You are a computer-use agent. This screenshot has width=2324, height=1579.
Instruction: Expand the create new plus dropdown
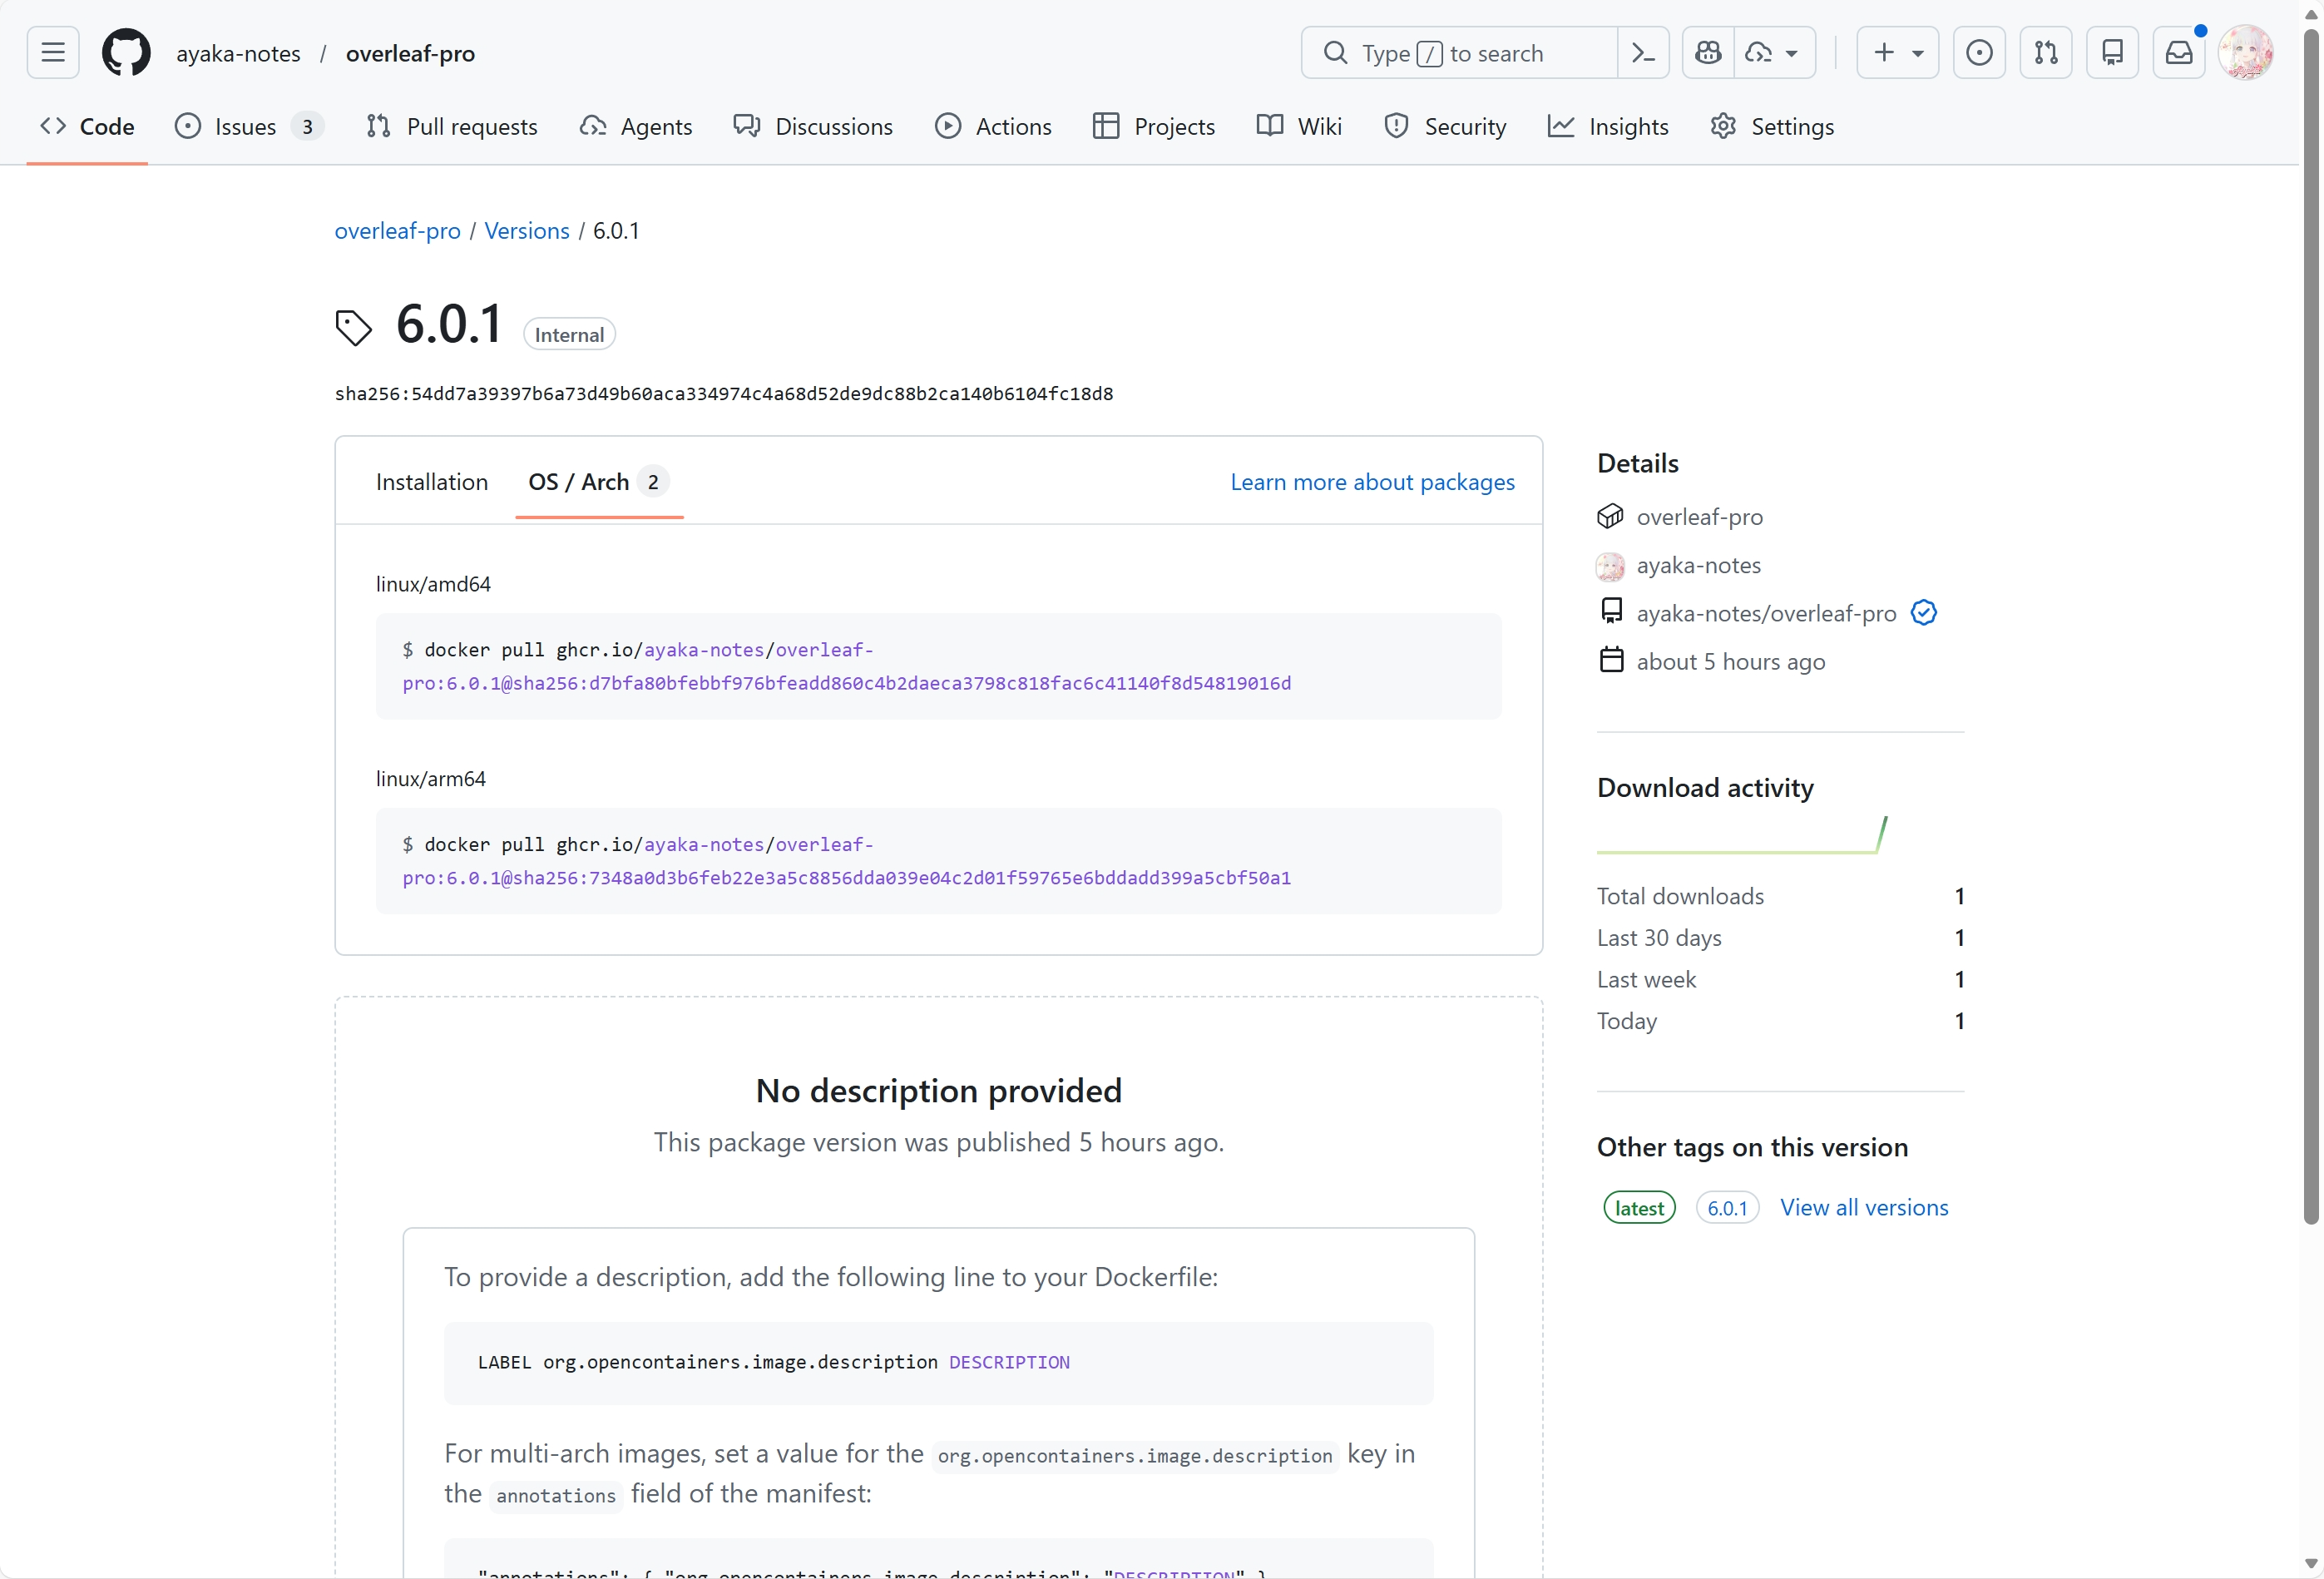click(1897, 53)
